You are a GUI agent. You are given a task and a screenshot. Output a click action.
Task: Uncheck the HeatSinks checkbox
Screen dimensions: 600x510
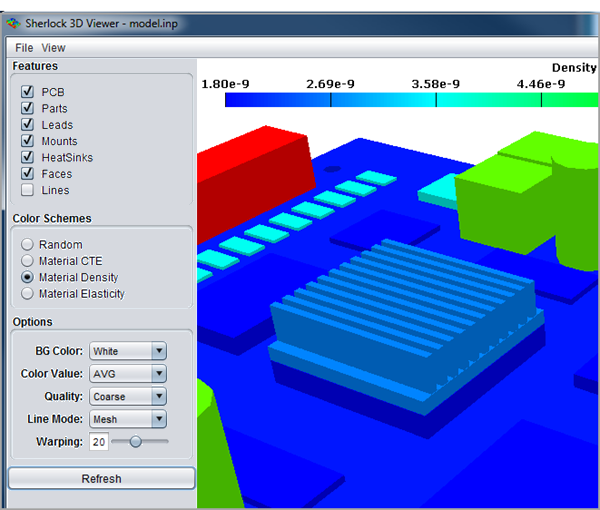(x=28, y=157)
